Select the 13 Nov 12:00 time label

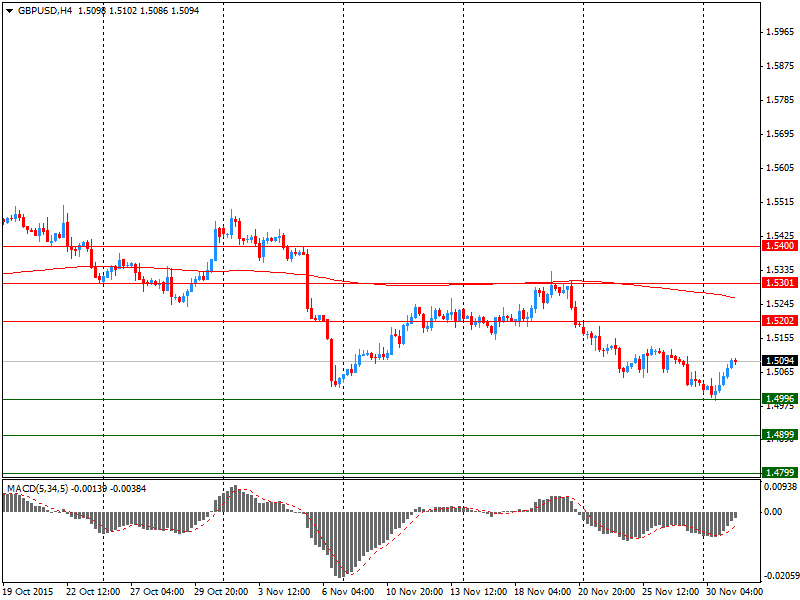(479, 592)
